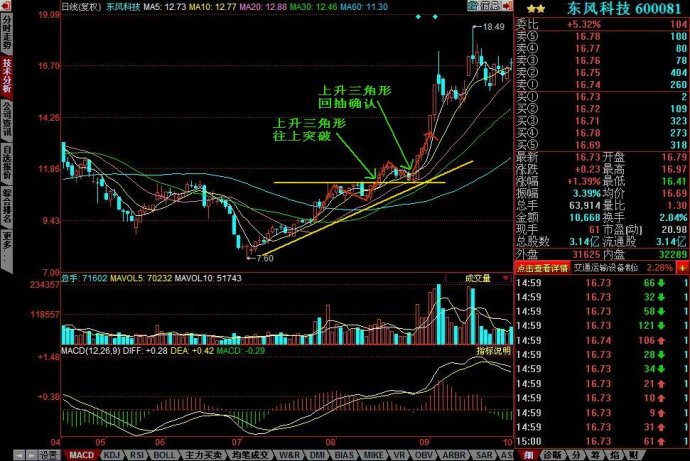This screenshot has height=461, width=690.
Task: Click the MACD(12,26,9) indicator label
Action: [x=91, y=351]
